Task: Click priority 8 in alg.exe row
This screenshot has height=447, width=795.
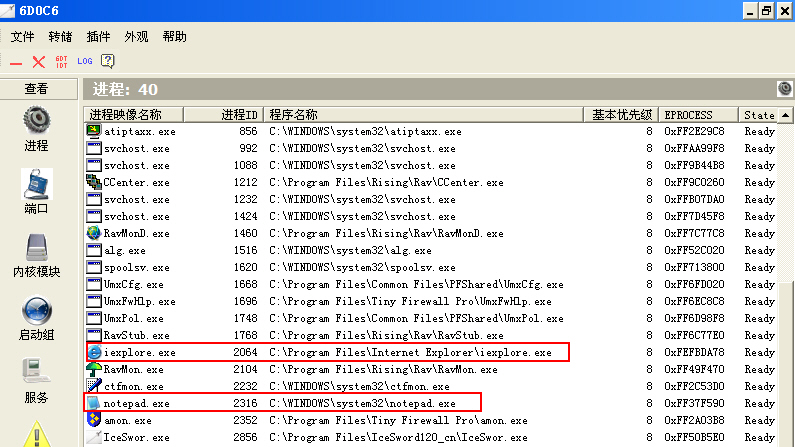Action: [x=649, y=250]
